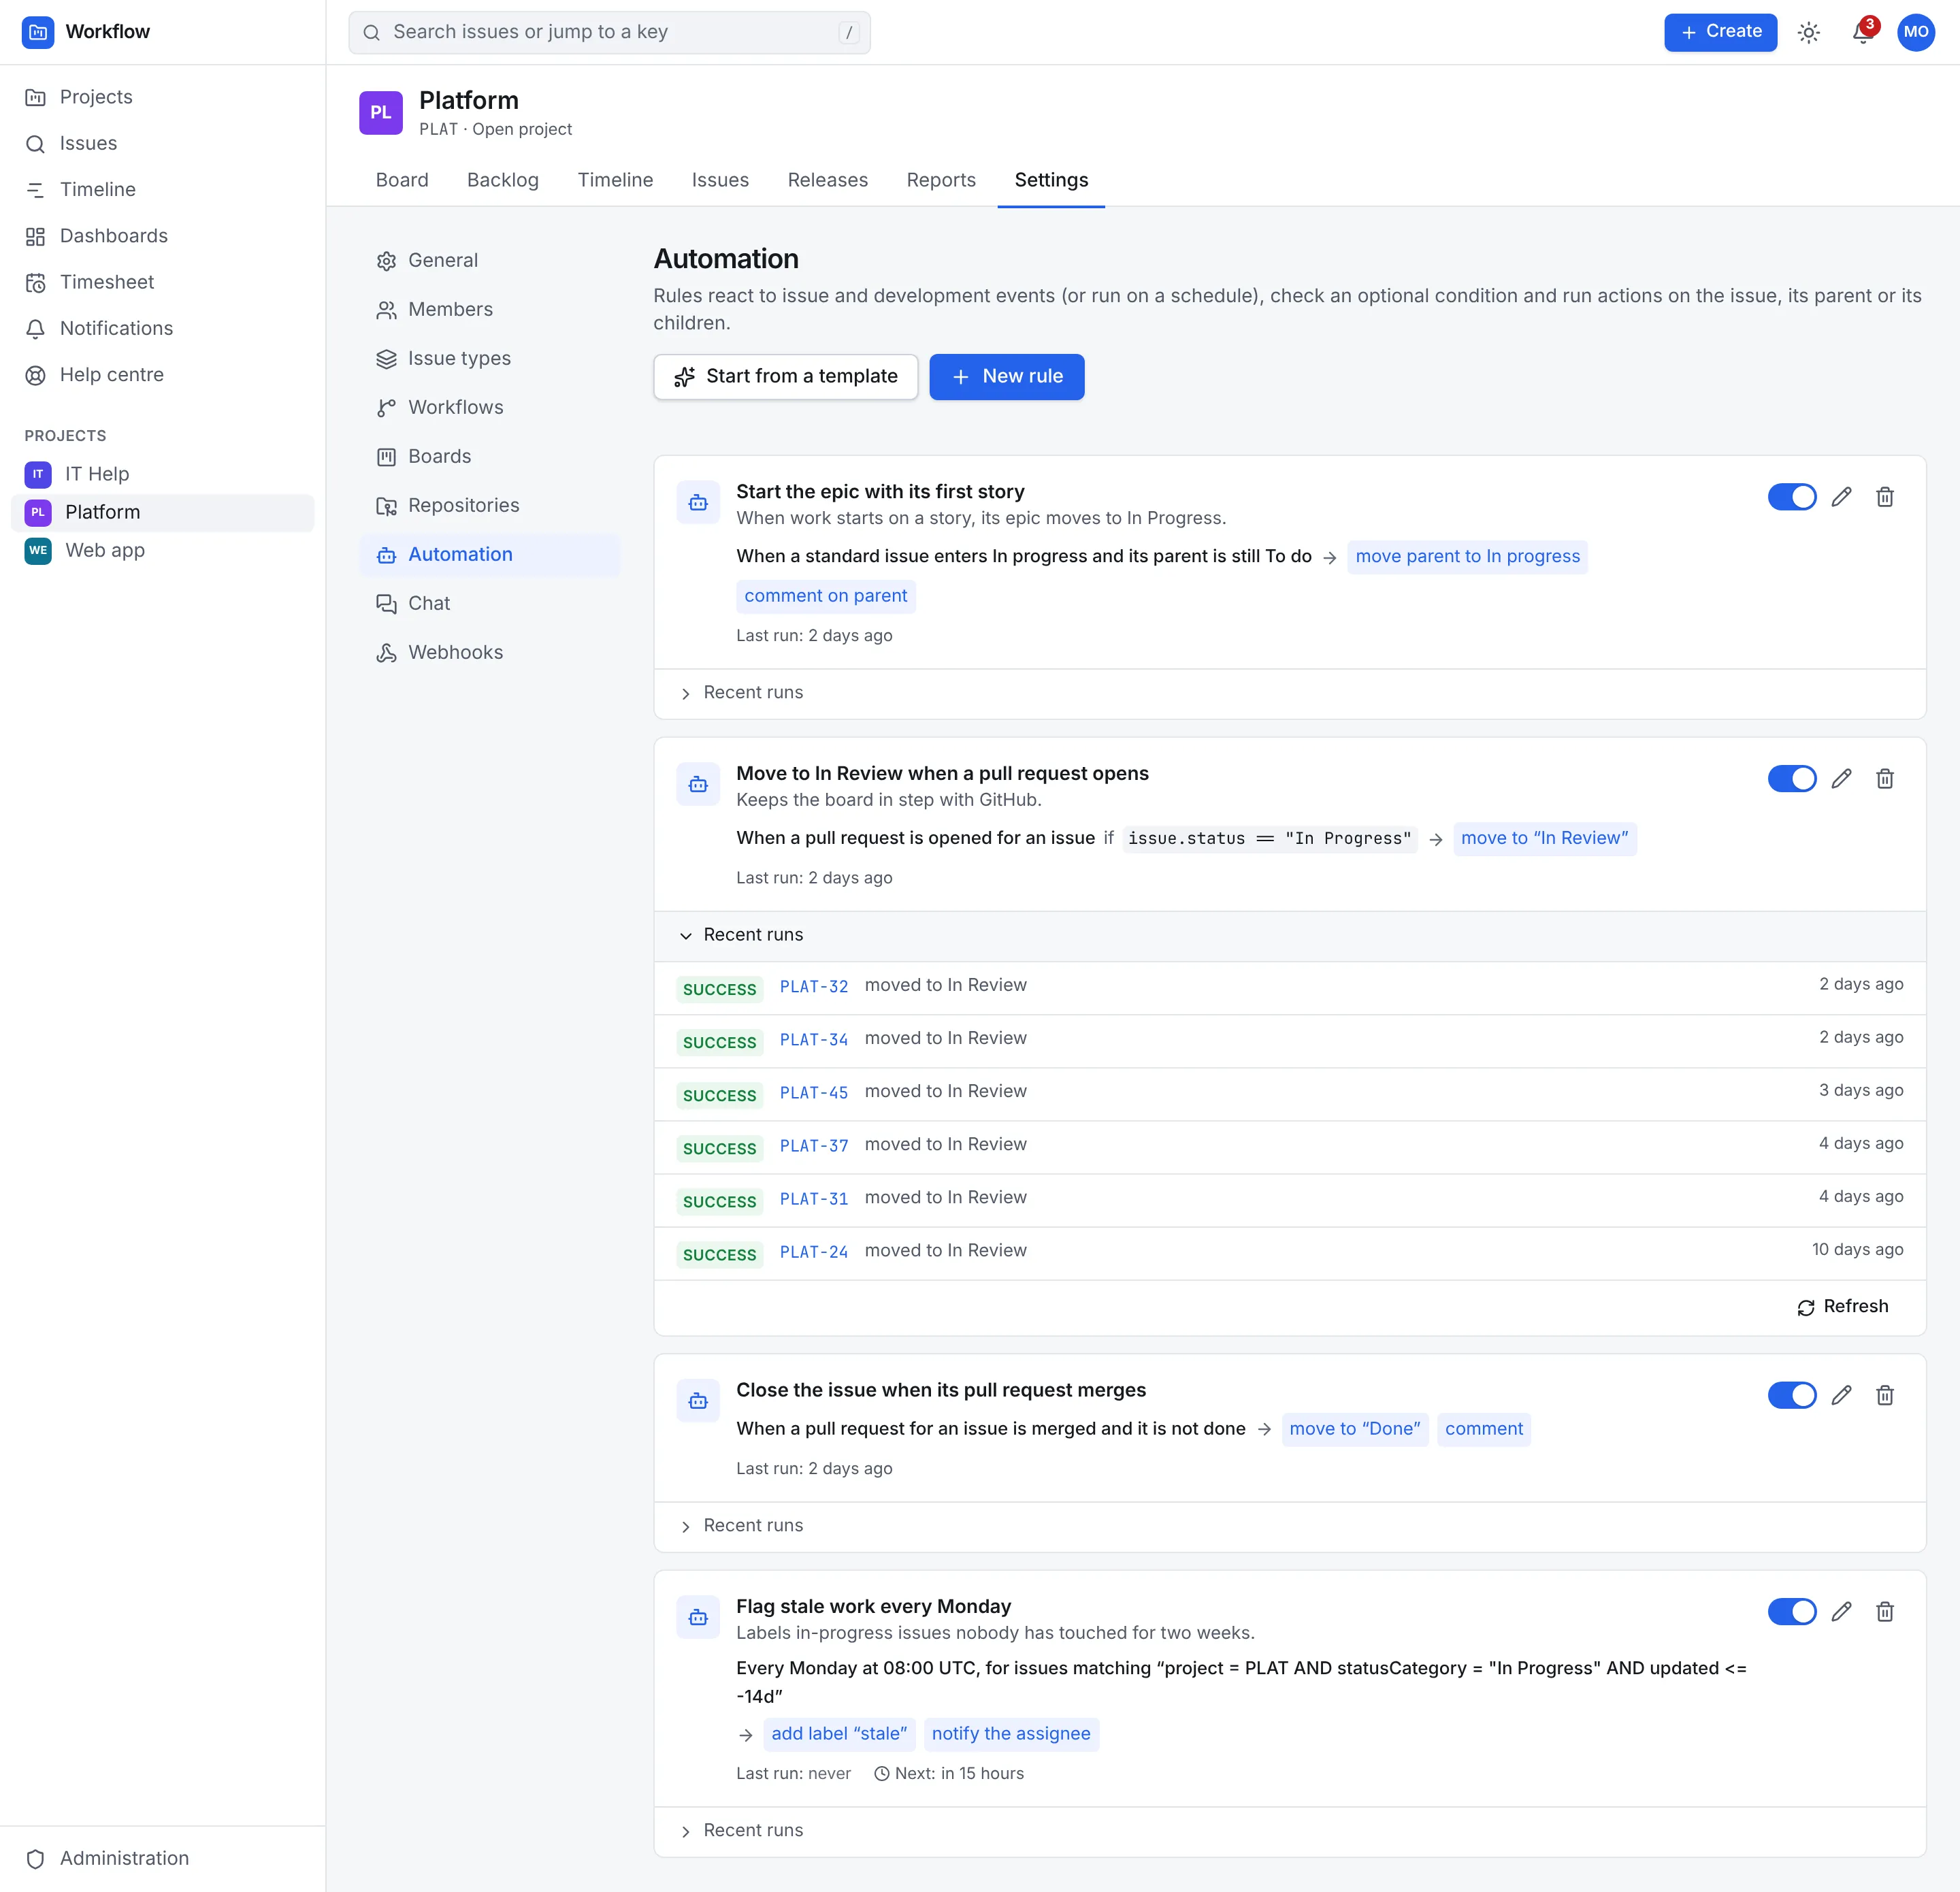Open Issue types settings

[x=489, y=358]
